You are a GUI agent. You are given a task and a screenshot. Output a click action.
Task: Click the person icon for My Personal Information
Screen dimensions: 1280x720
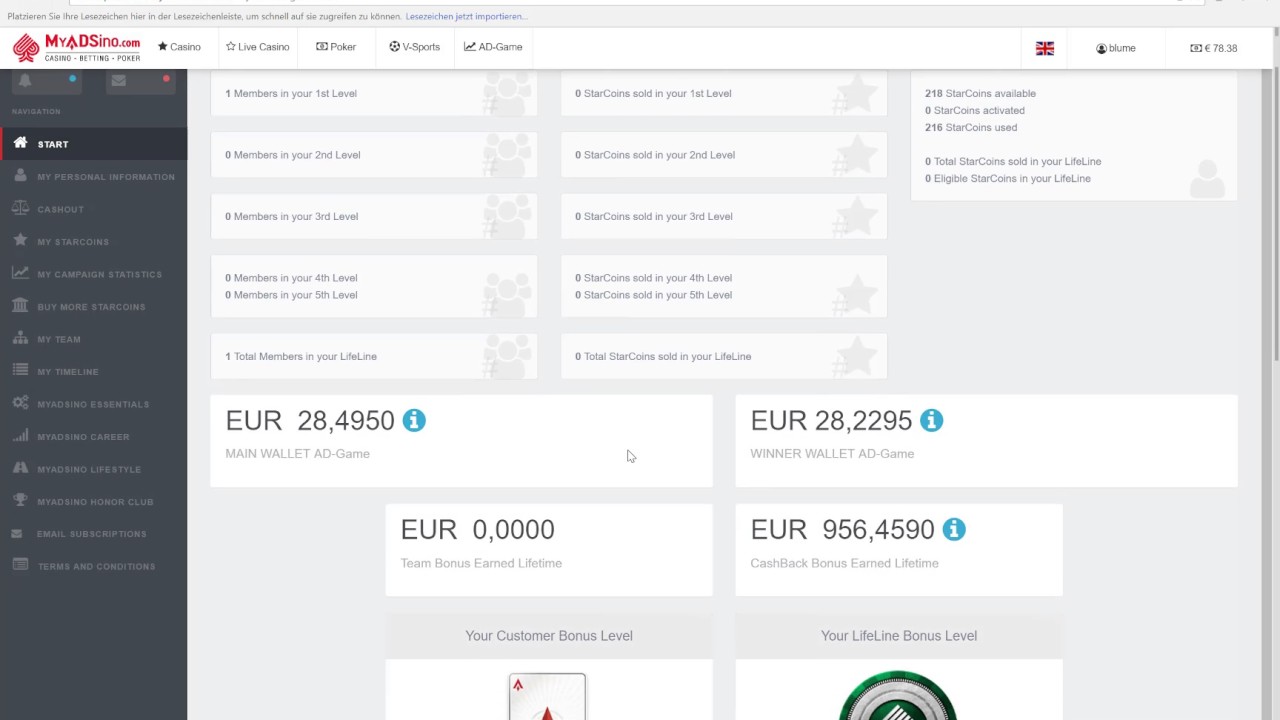20,176
